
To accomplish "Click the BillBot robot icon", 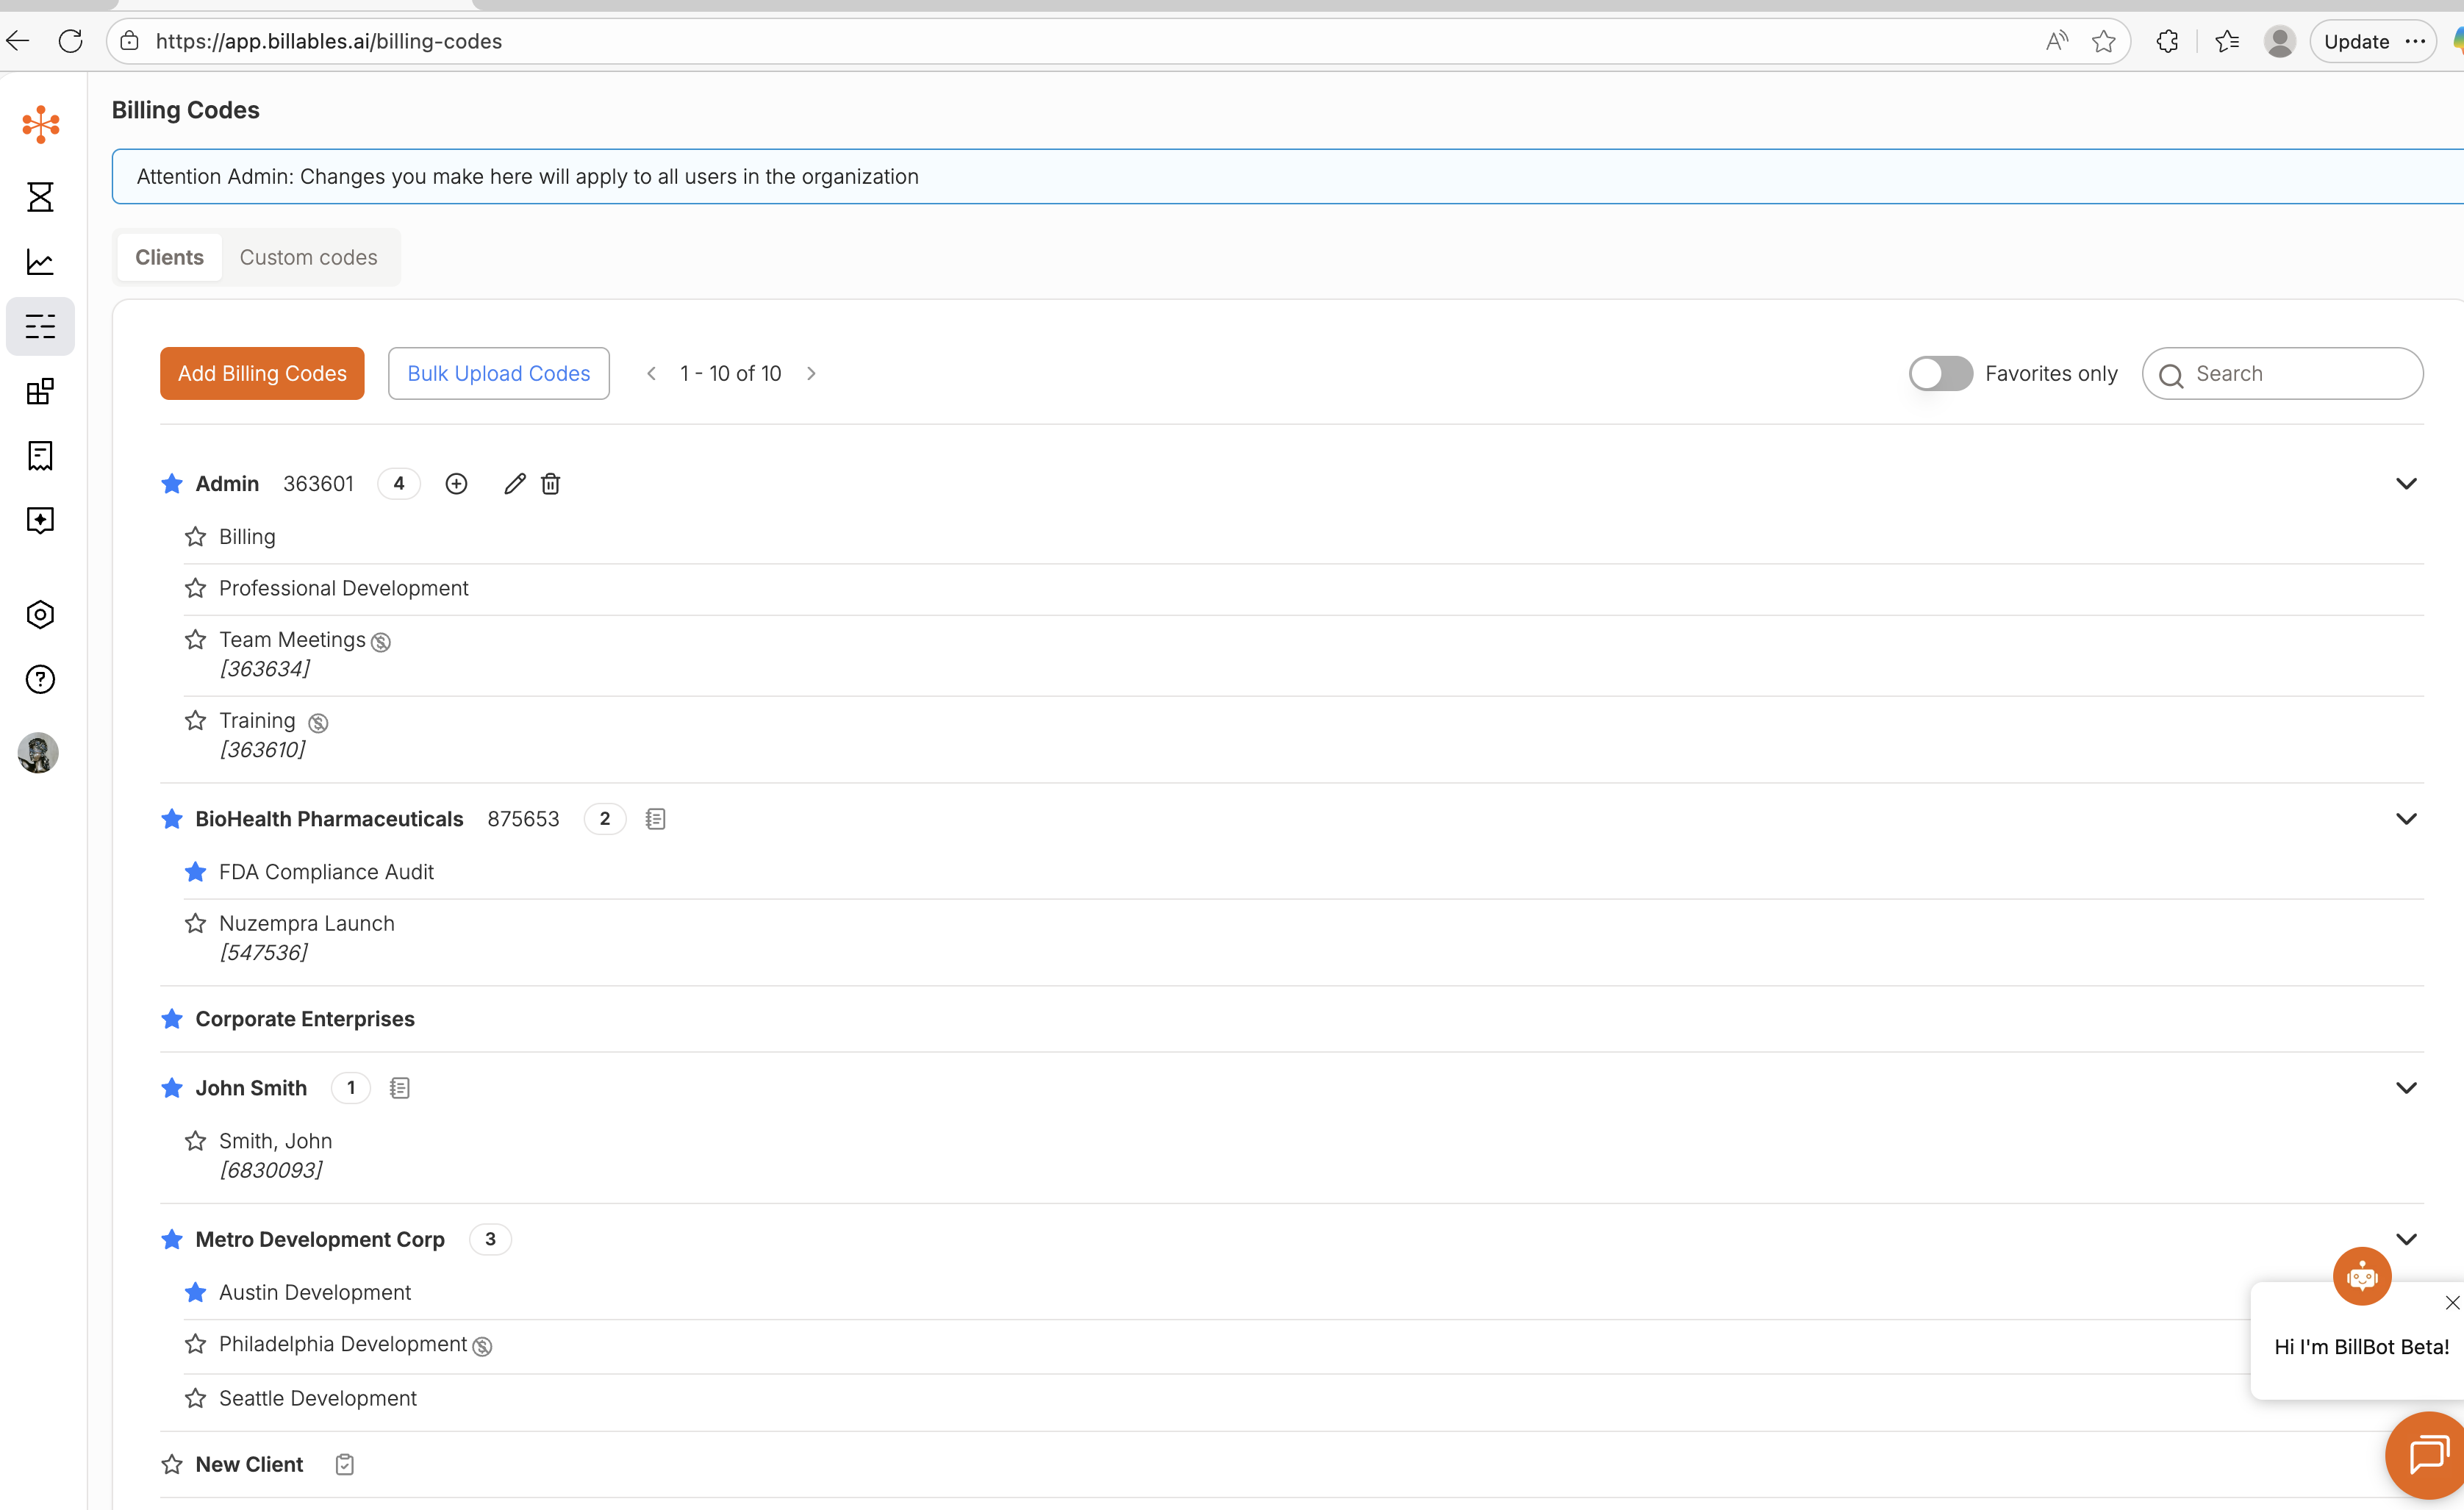I will [2361, 1276].
